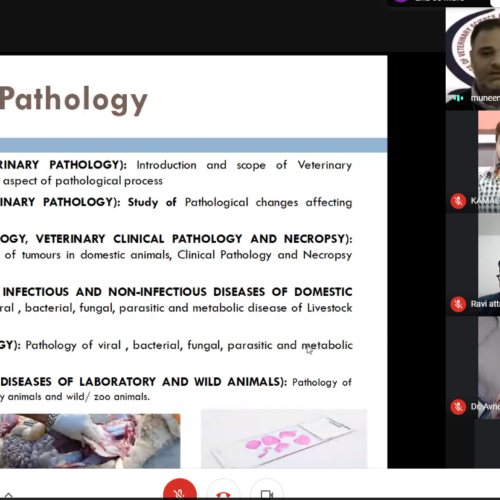Click 'of tumours in domestic animals' text
Screen dimensions: 500x500
click(x=88, y=255)
